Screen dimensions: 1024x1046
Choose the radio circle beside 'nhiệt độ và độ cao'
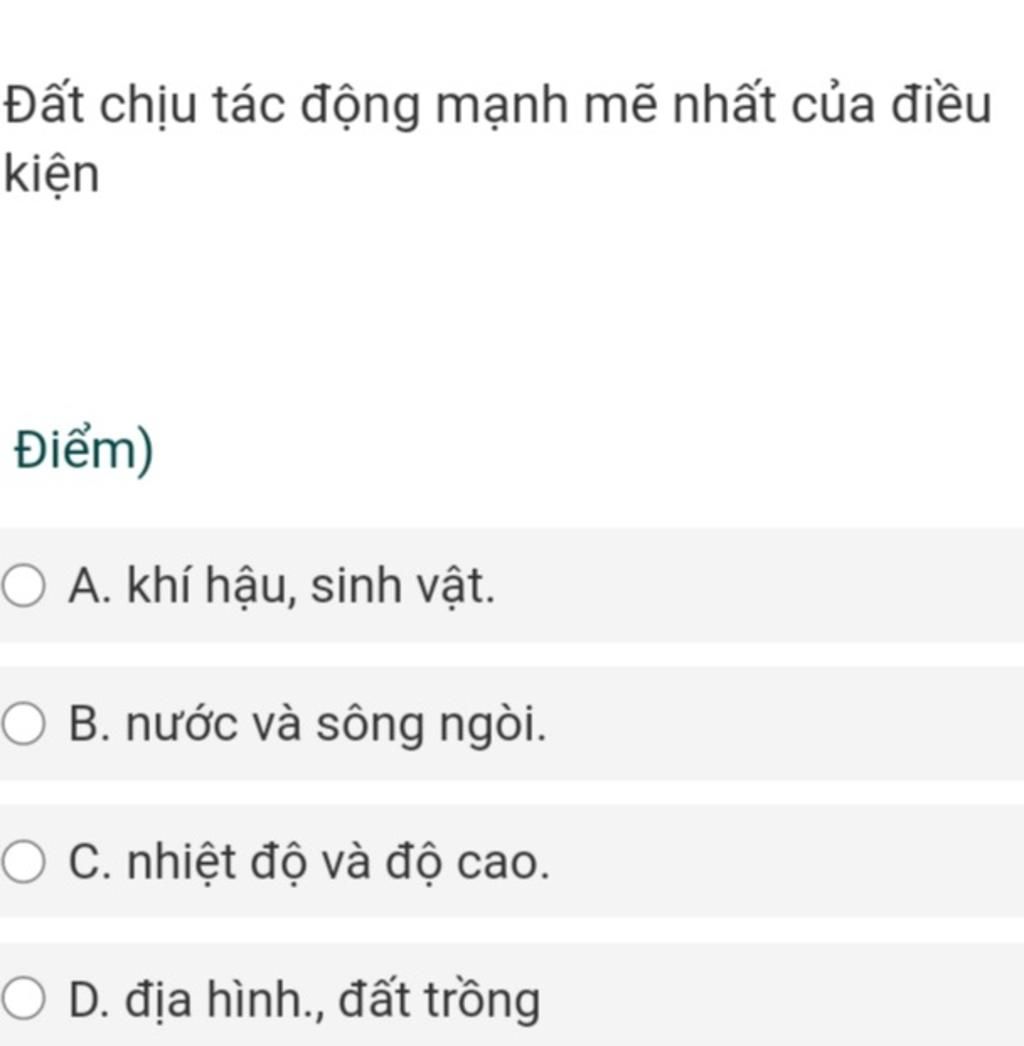coord(24,862)
